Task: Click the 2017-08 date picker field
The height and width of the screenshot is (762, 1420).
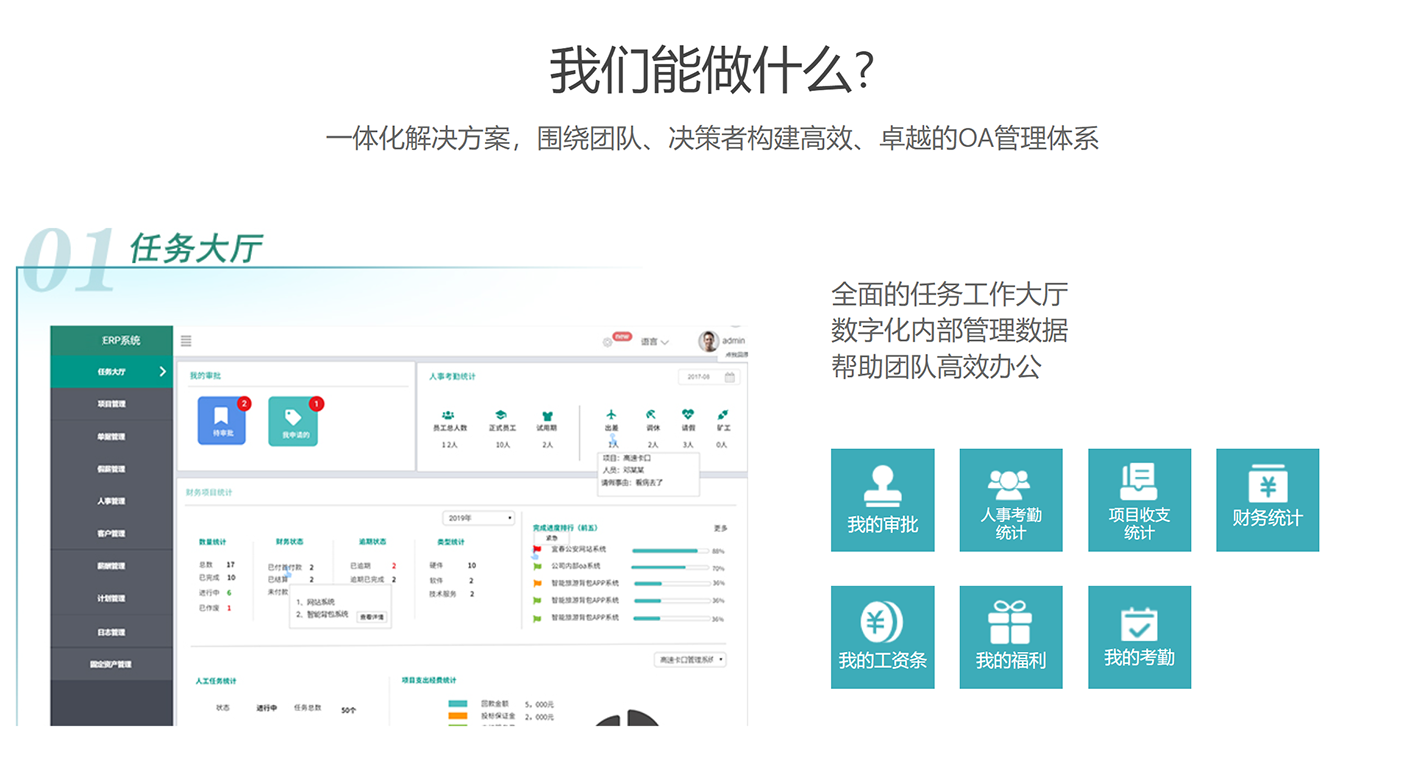Action: pyautogui.click(x=710, y=377)
